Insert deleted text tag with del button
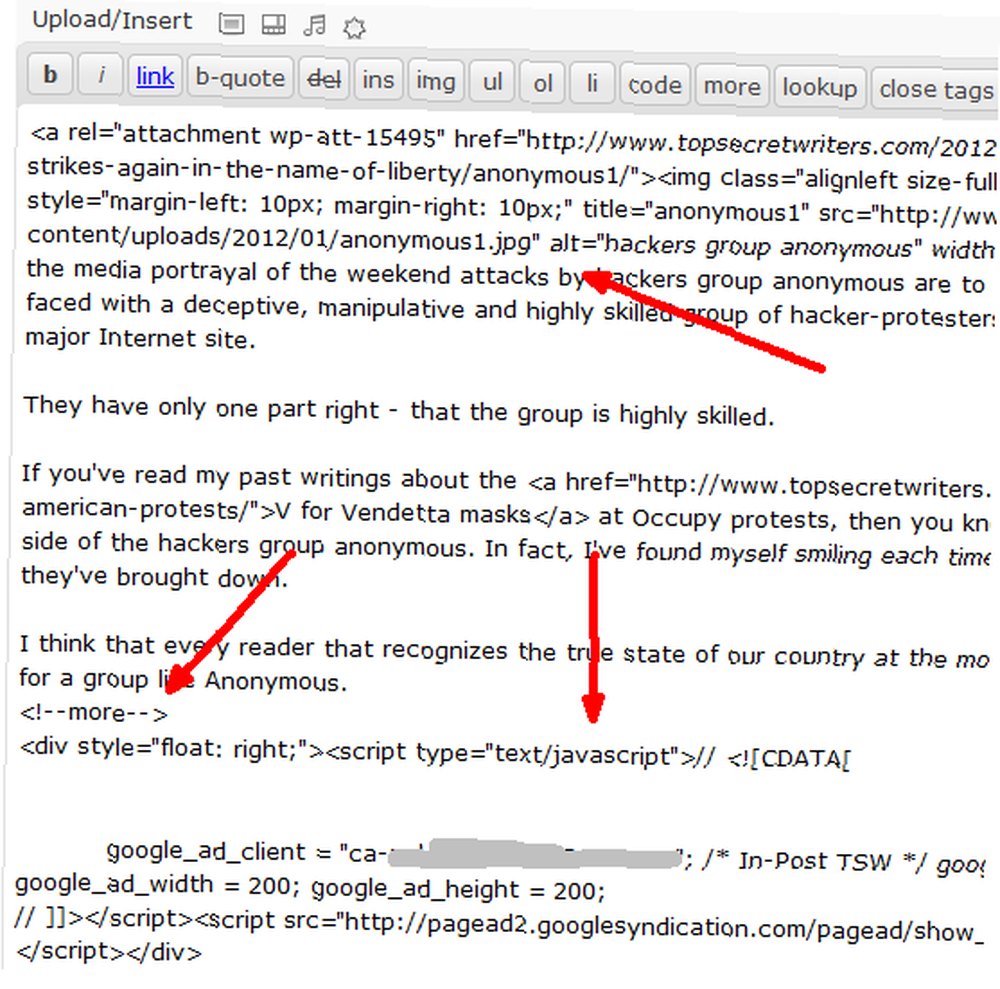 tap(324, 80)
